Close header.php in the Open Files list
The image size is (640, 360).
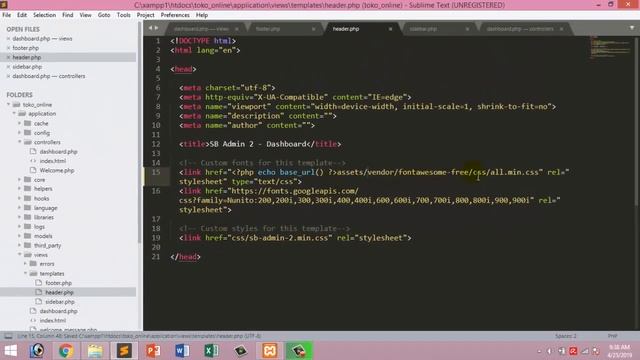click(x=8, y=58)
